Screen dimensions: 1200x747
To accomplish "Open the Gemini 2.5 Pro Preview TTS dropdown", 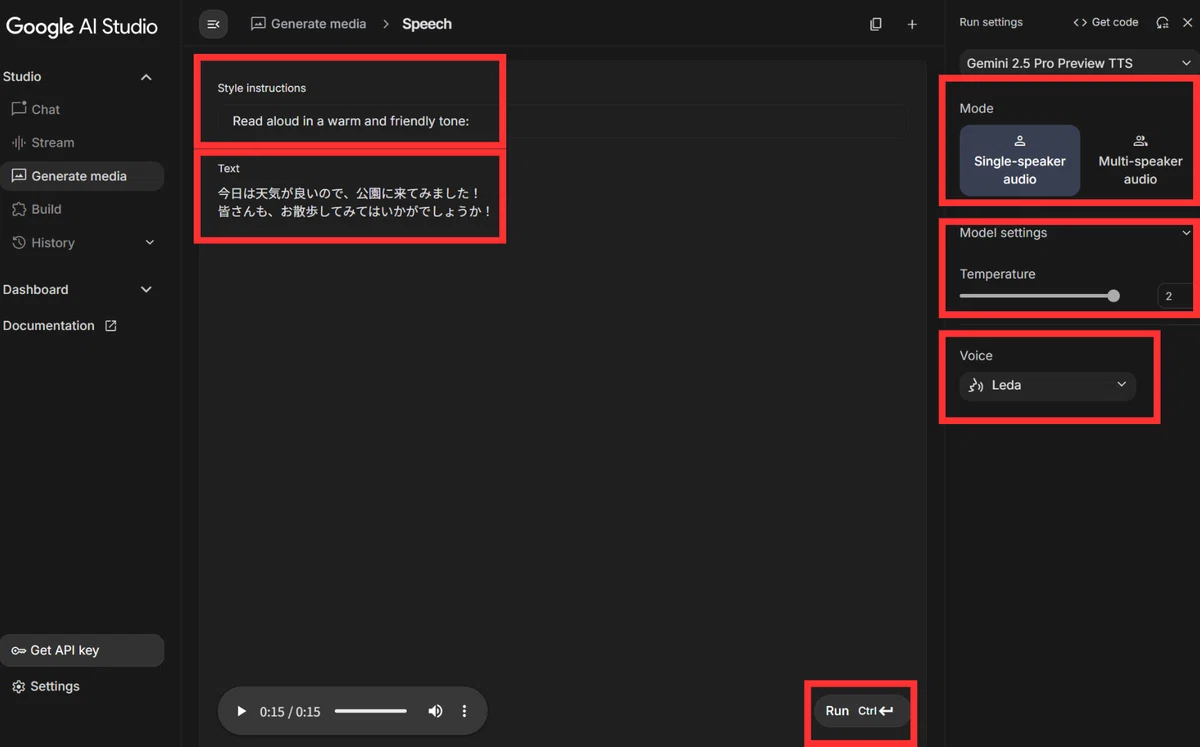I will pos(1079,63).
